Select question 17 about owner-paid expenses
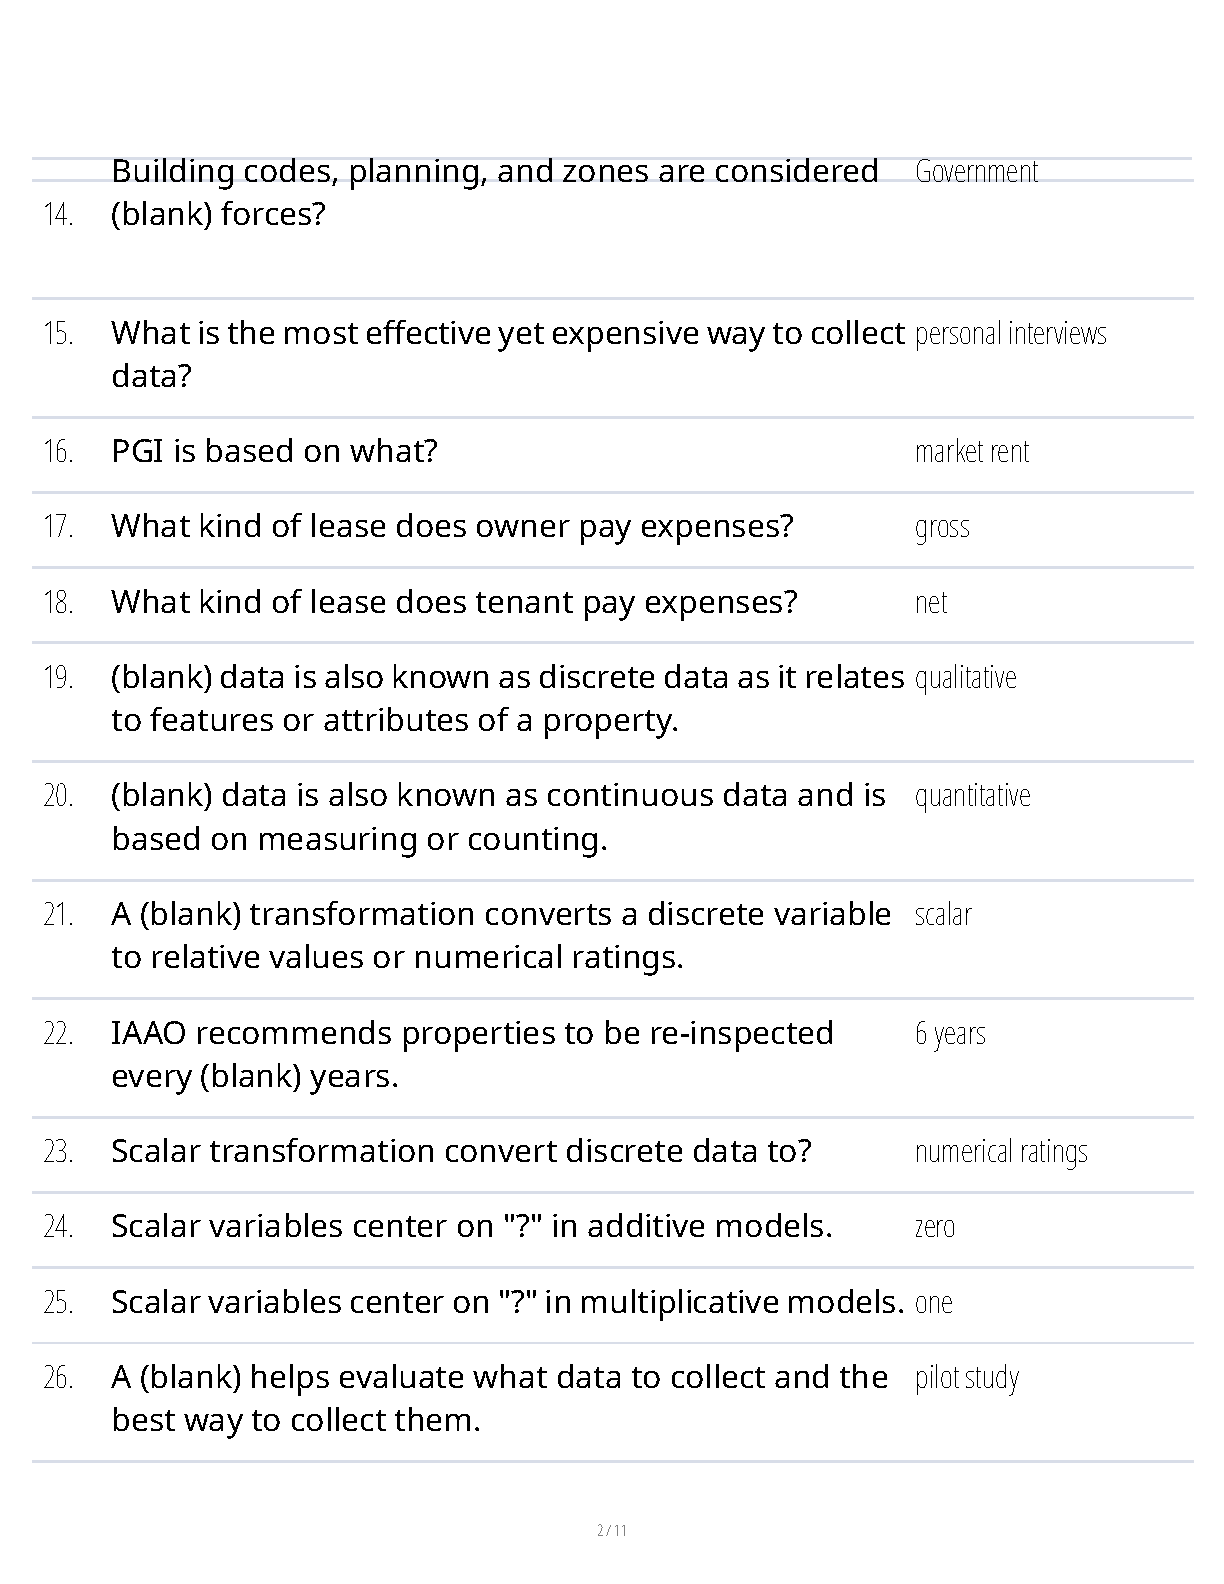 tap(452, 527)
